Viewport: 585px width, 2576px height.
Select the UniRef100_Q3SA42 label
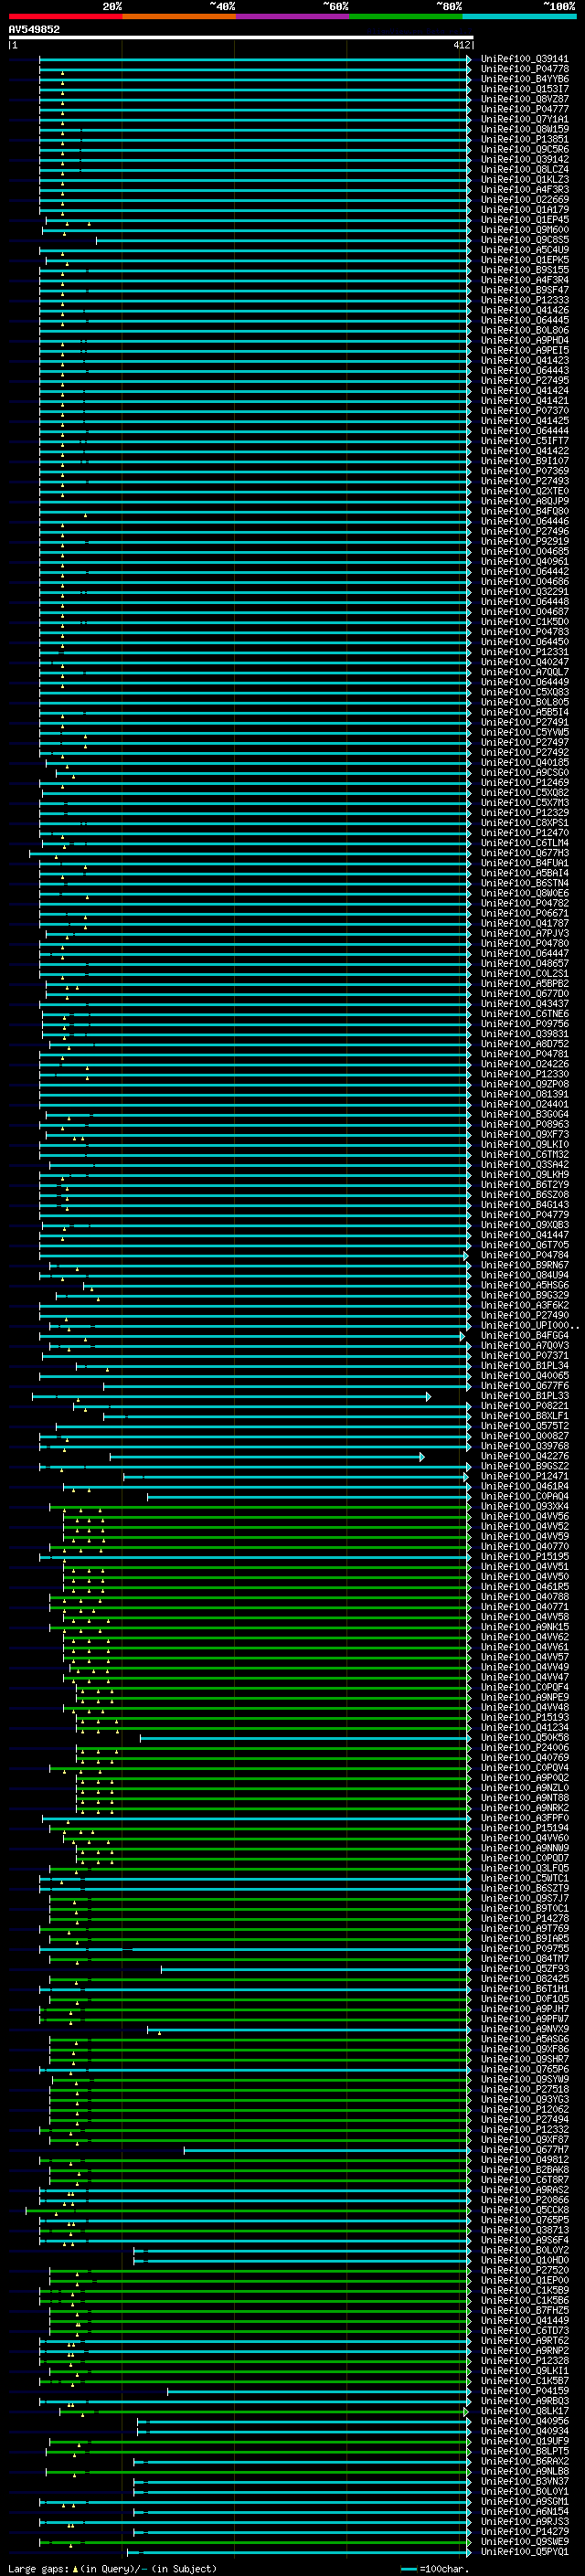click(x=524, y=1165)
